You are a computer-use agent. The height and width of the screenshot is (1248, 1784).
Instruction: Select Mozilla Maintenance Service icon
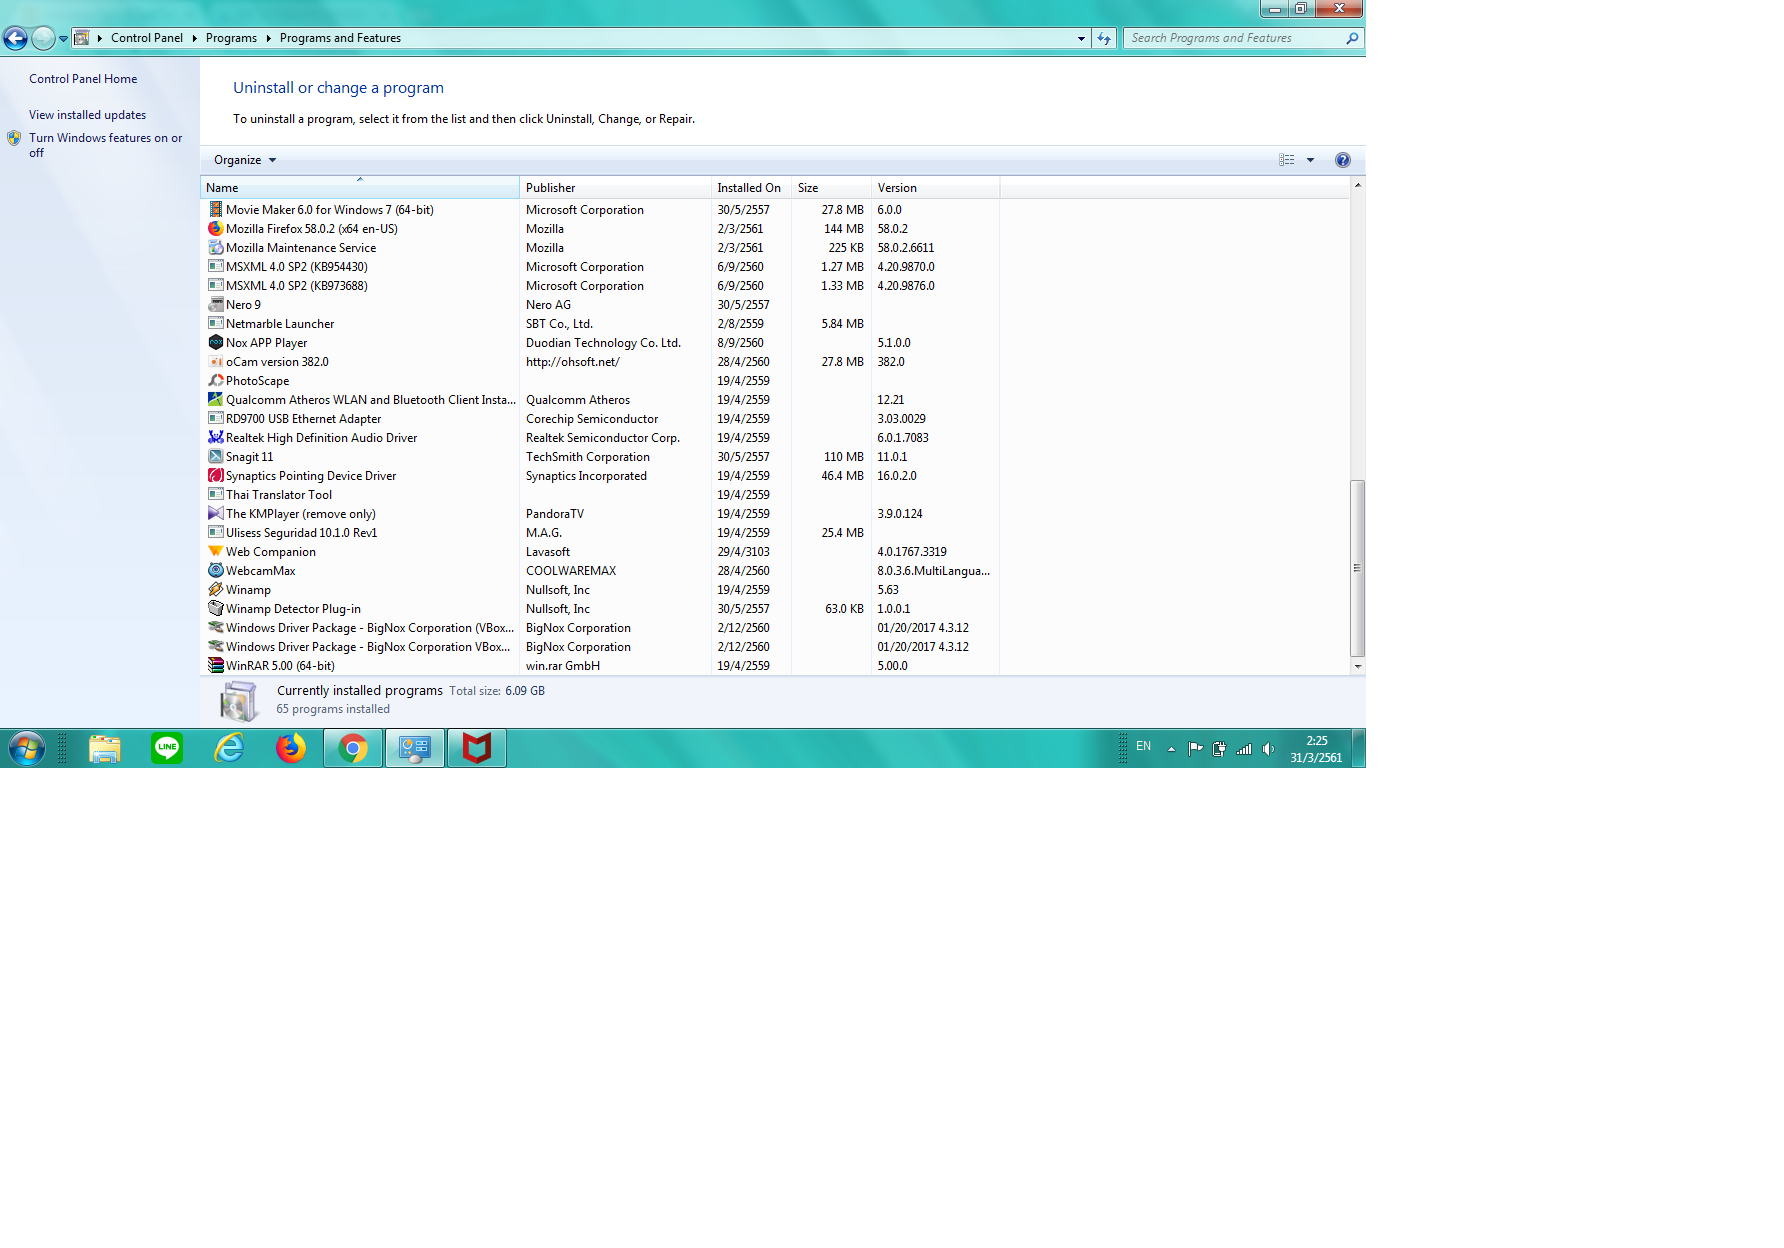click(215, 248)
